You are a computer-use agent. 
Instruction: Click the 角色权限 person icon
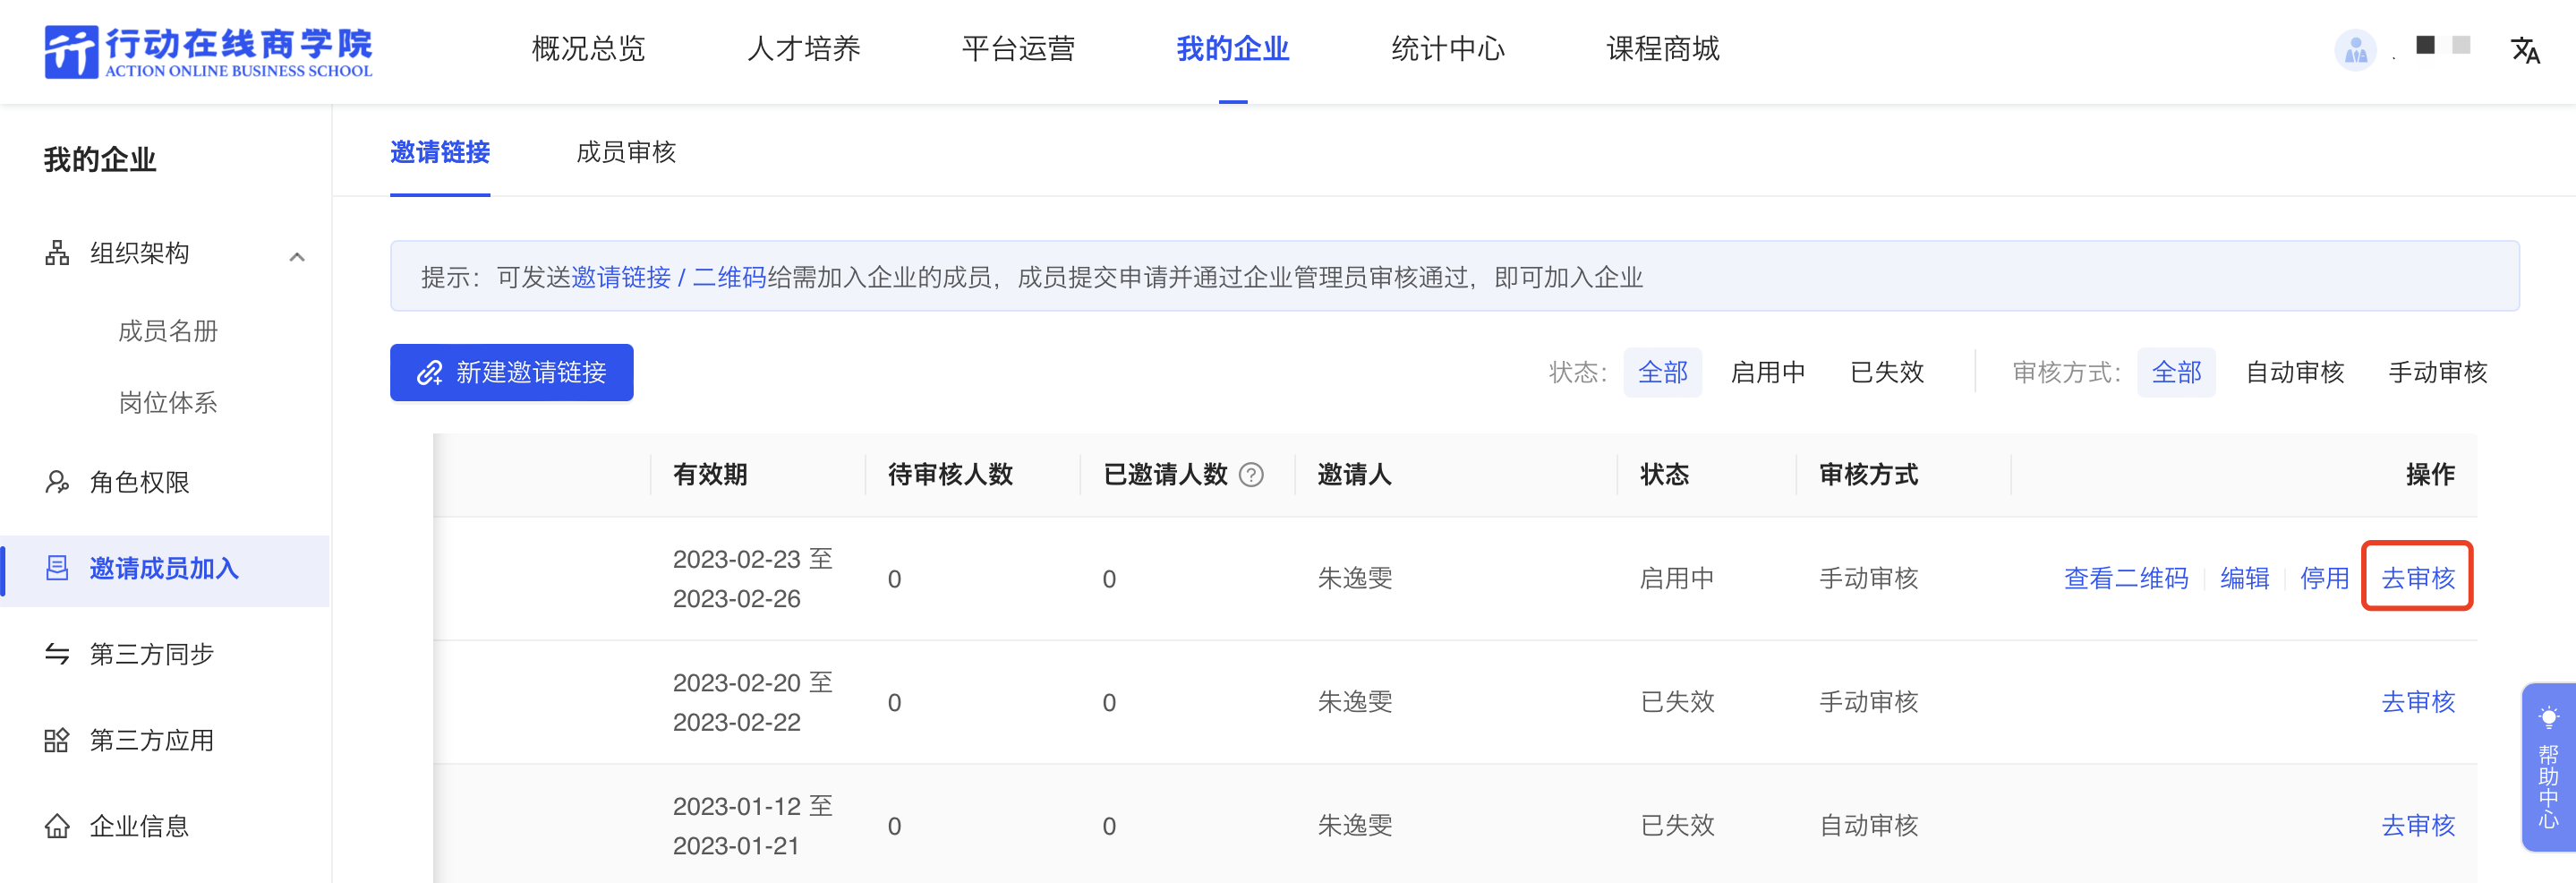pos(57,482)
